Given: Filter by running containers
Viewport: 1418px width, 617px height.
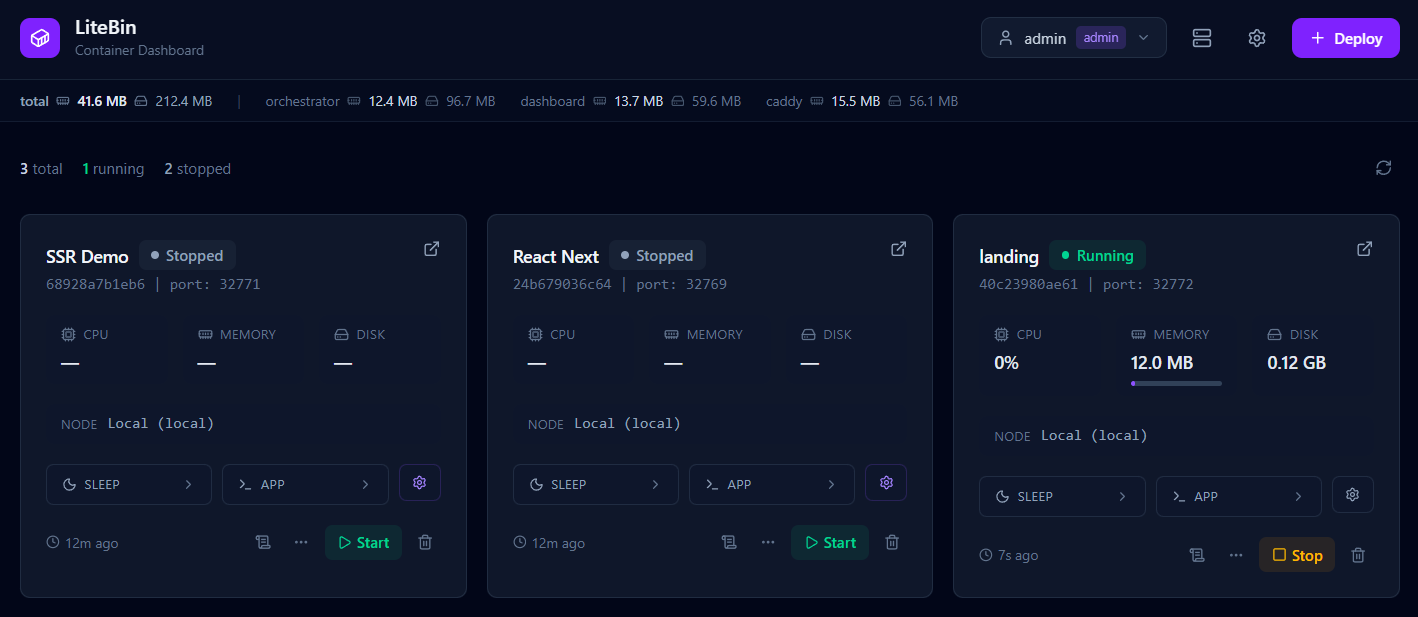Looking at the screenshot, I should click(x=113, y=168).
